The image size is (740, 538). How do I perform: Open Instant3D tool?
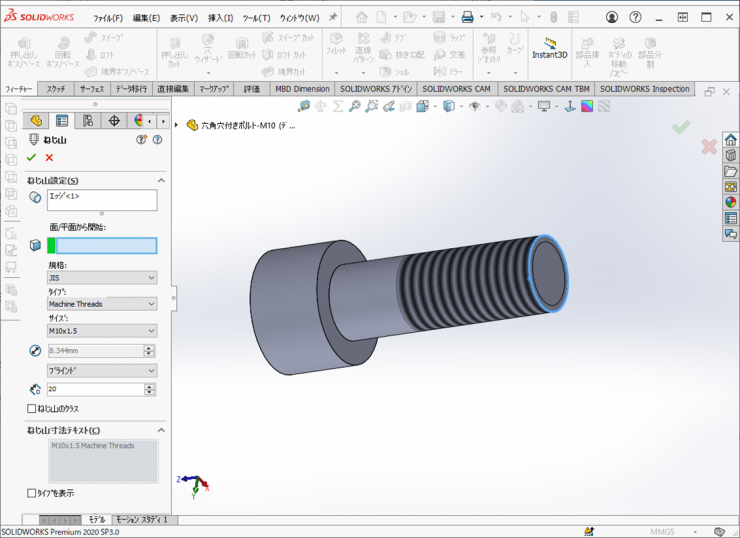(549, 48)
